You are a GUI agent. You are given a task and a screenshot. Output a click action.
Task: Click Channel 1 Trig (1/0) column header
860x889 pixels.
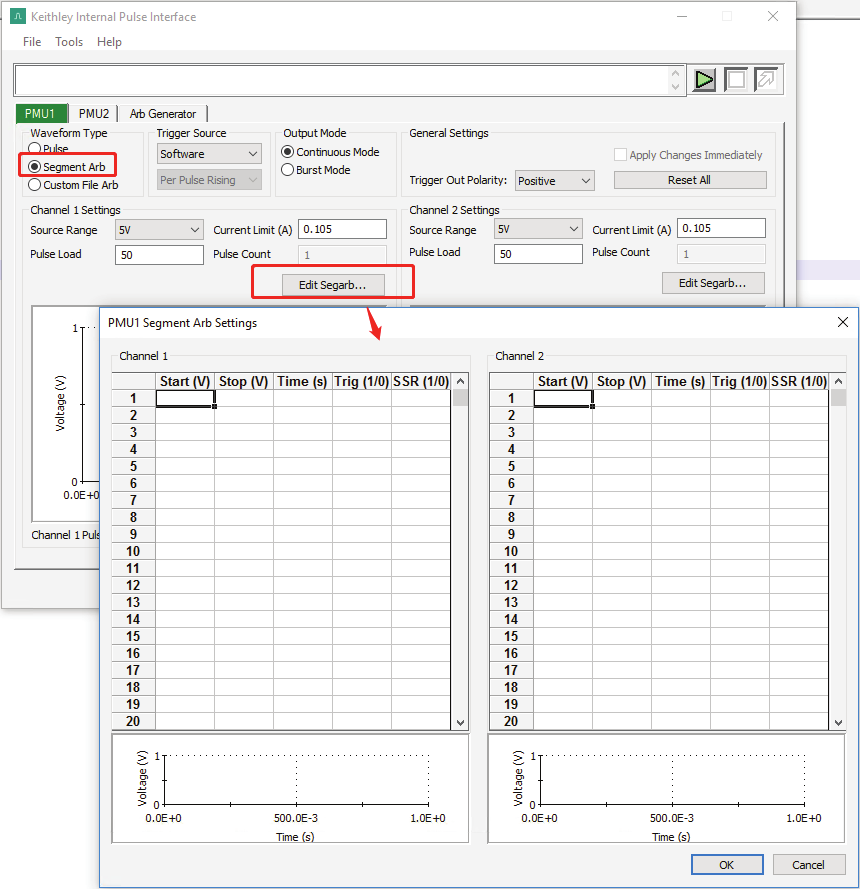click(x=362, y=382)
